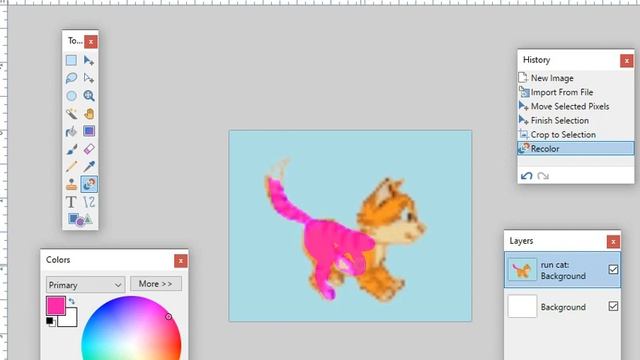The image size is (640, 360).
Task: Jump to Move Selected Pixels history step
Action: pos(576,106)
